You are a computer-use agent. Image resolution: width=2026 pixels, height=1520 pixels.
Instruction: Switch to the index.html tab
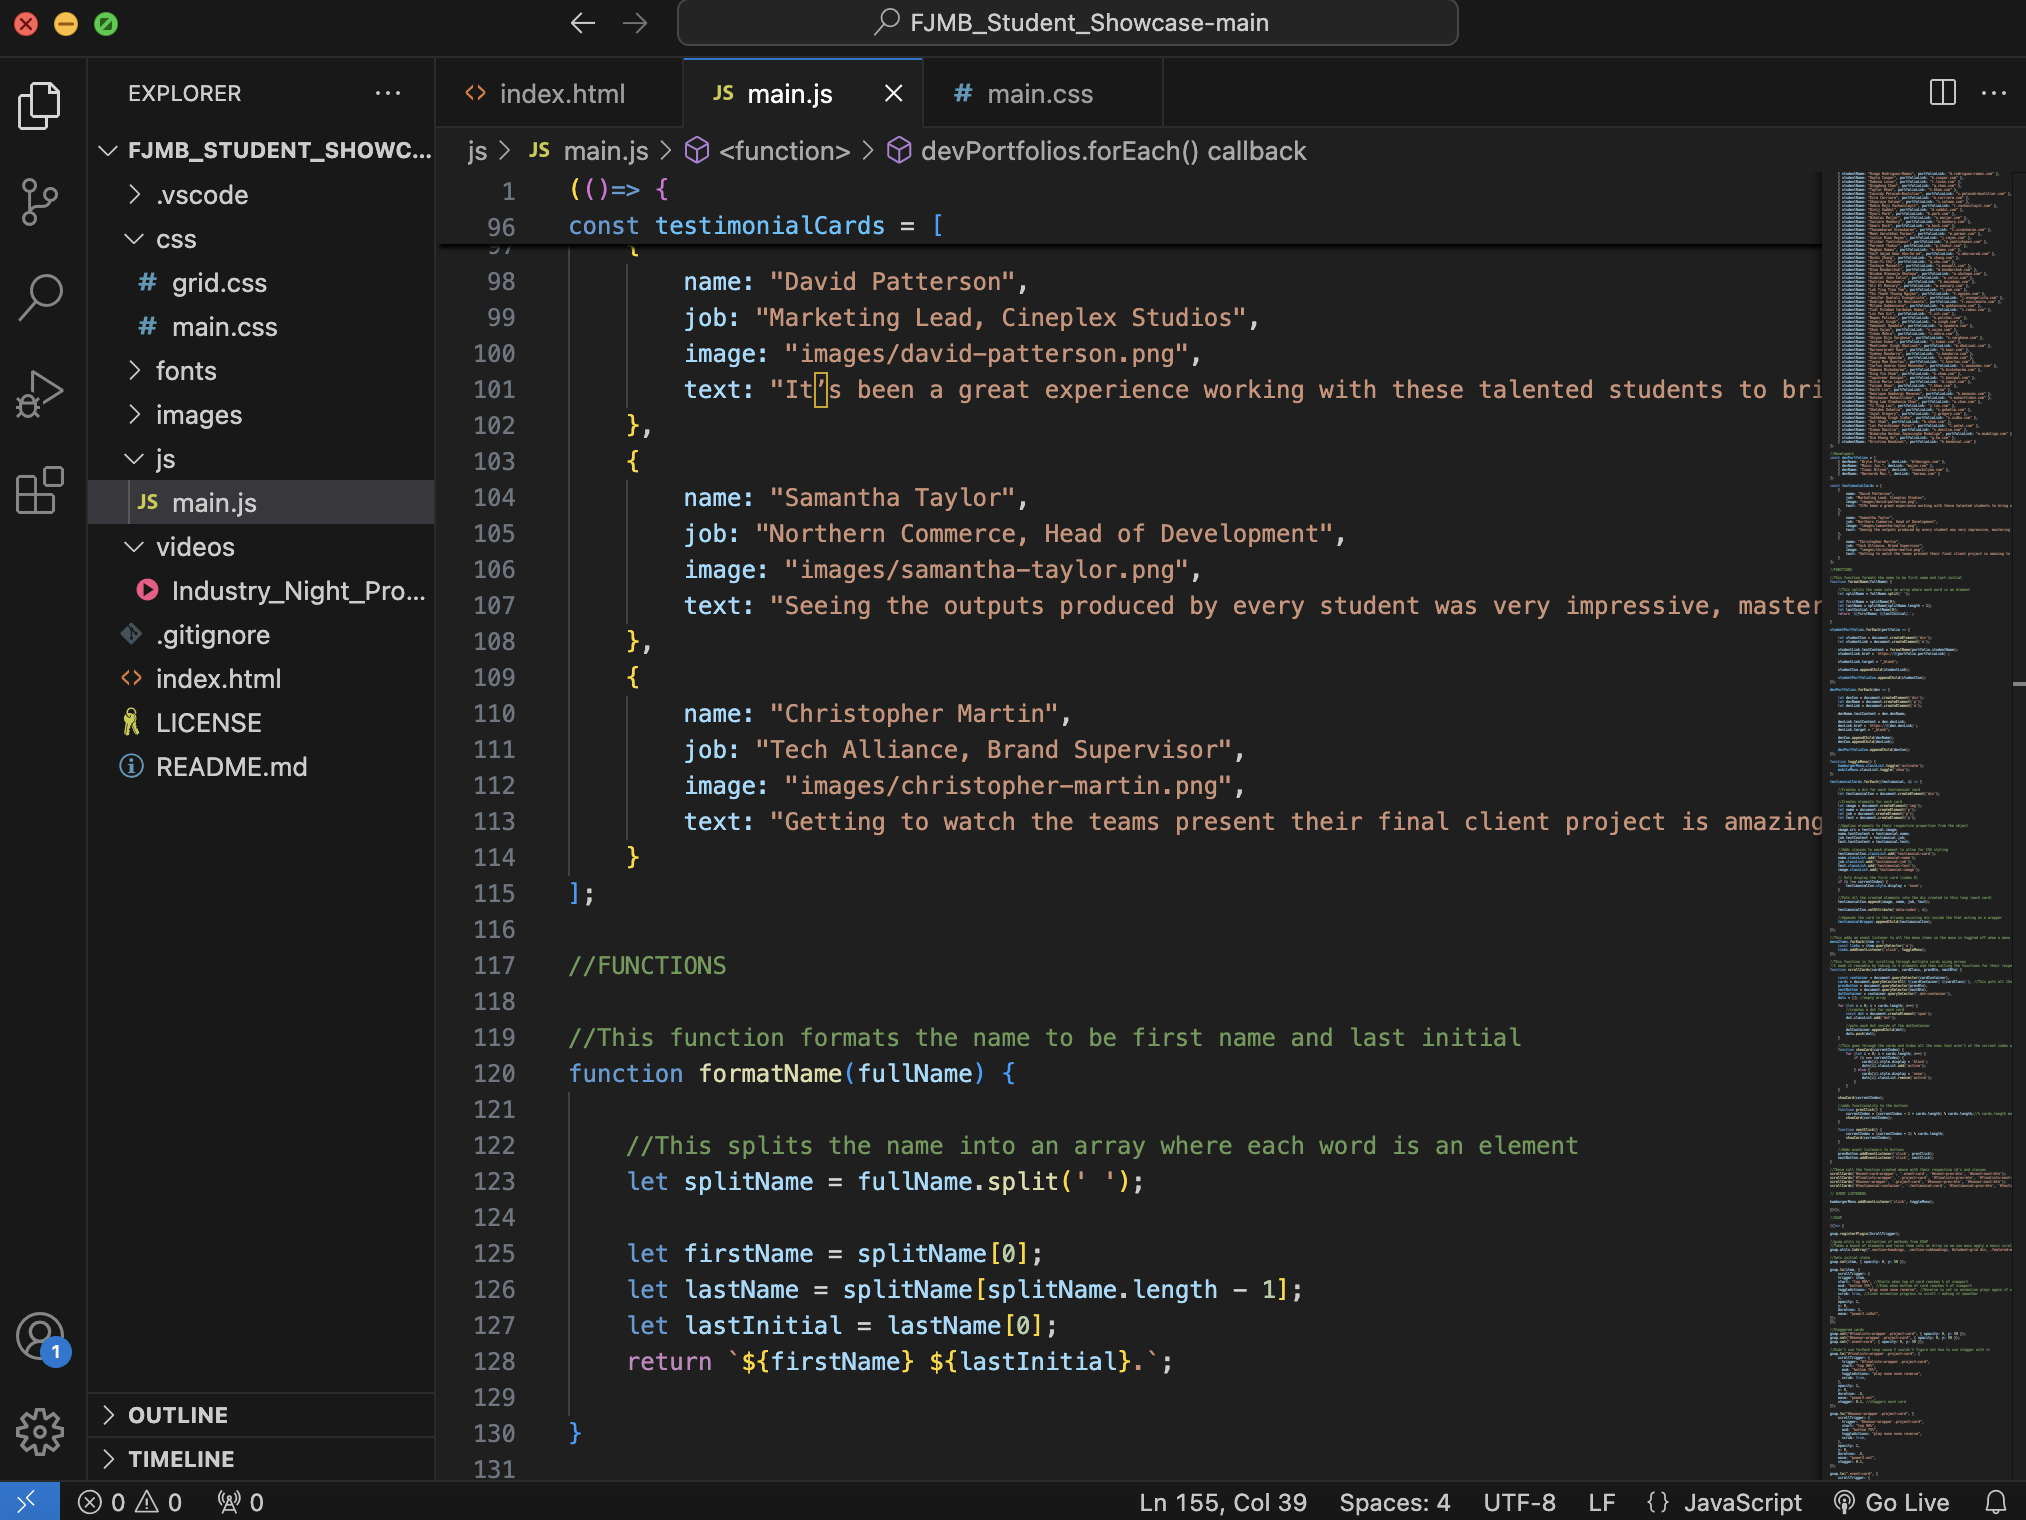point(561,94)
